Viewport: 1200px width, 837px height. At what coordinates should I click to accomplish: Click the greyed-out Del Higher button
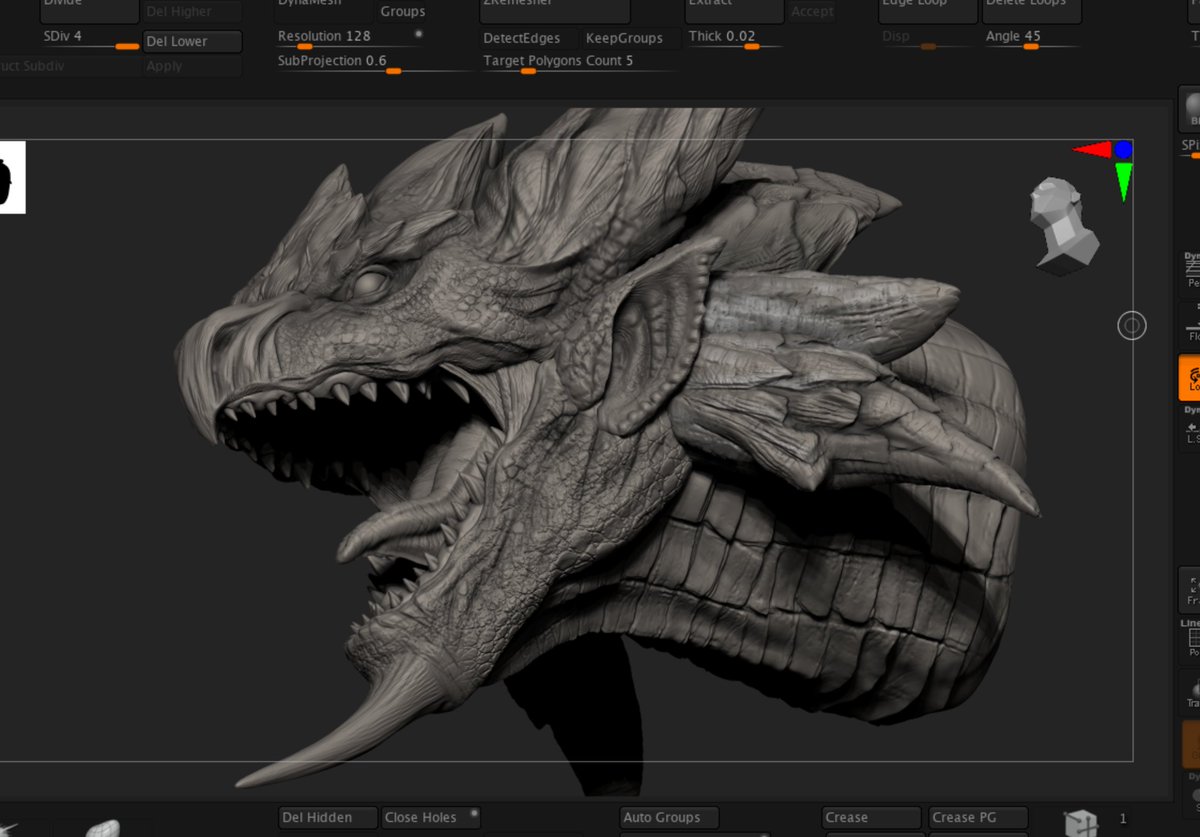click(x=192, y=12)
